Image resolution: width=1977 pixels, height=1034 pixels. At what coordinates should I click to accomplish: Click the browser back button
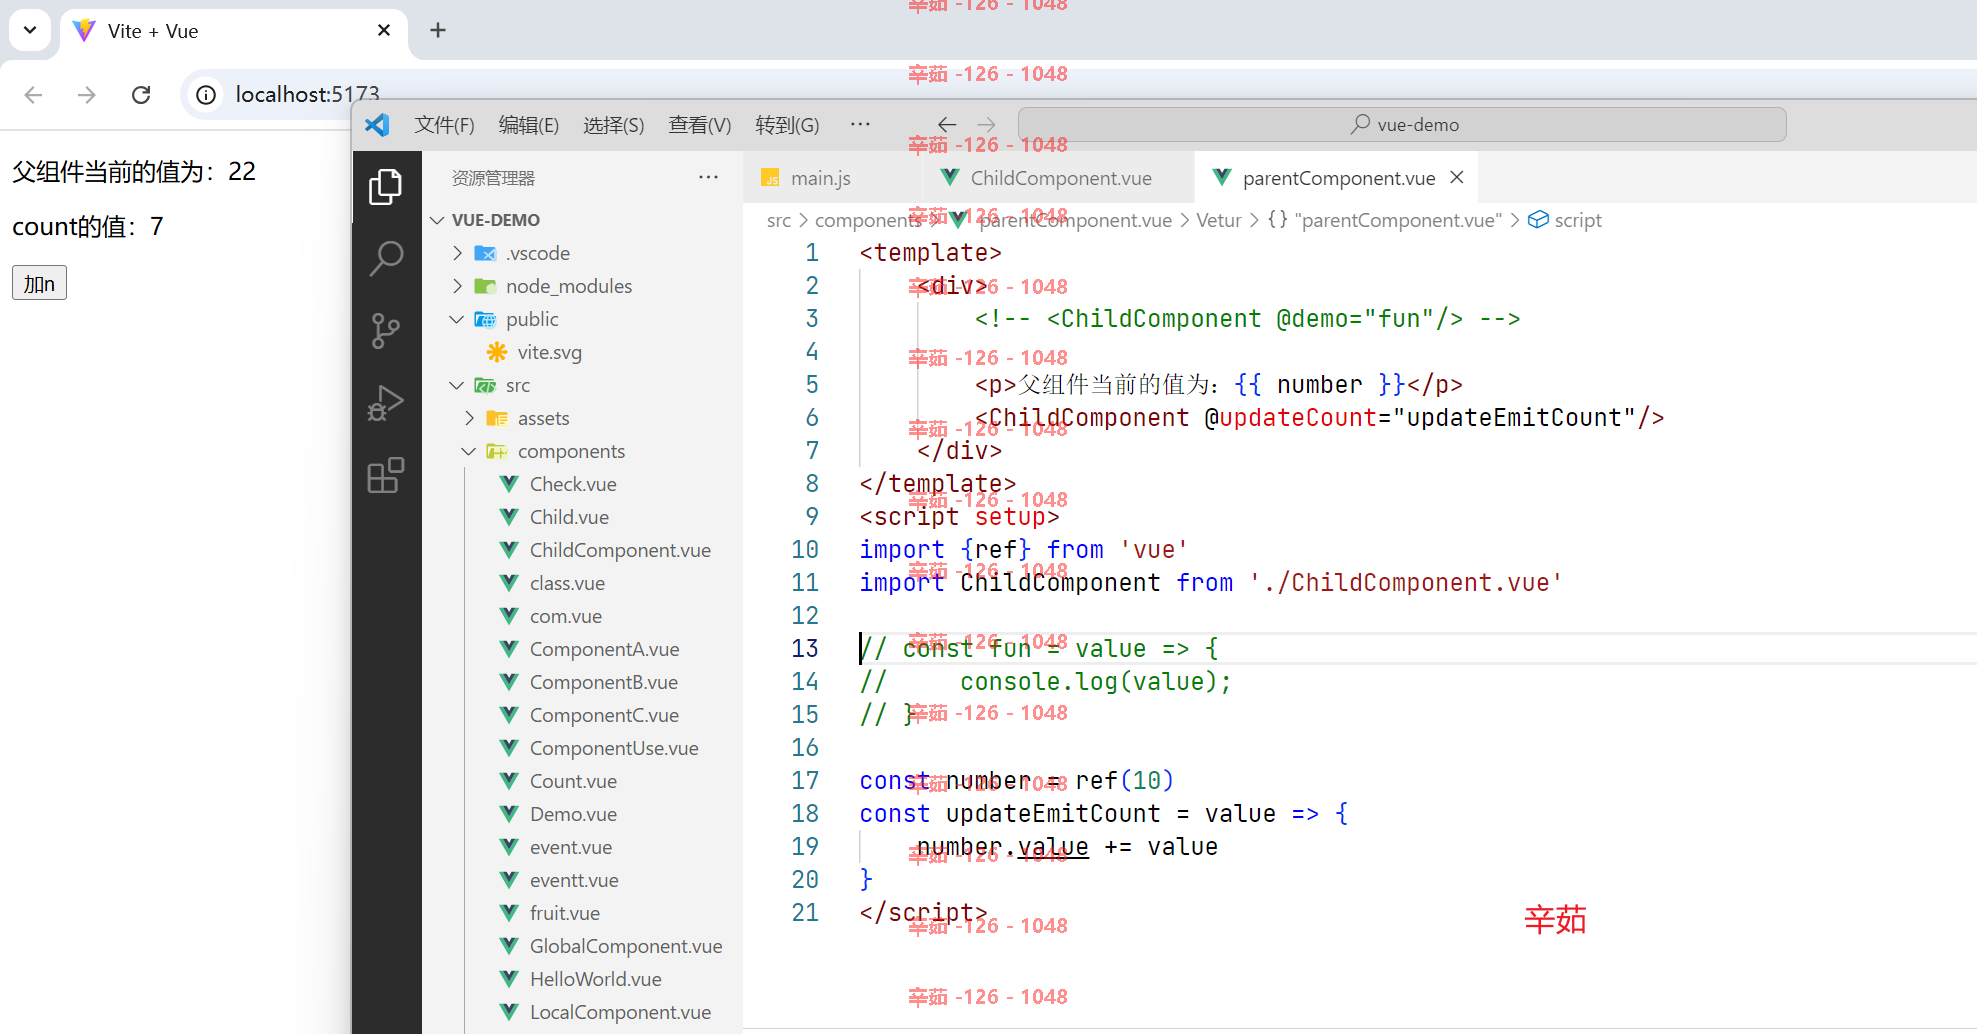33,94
